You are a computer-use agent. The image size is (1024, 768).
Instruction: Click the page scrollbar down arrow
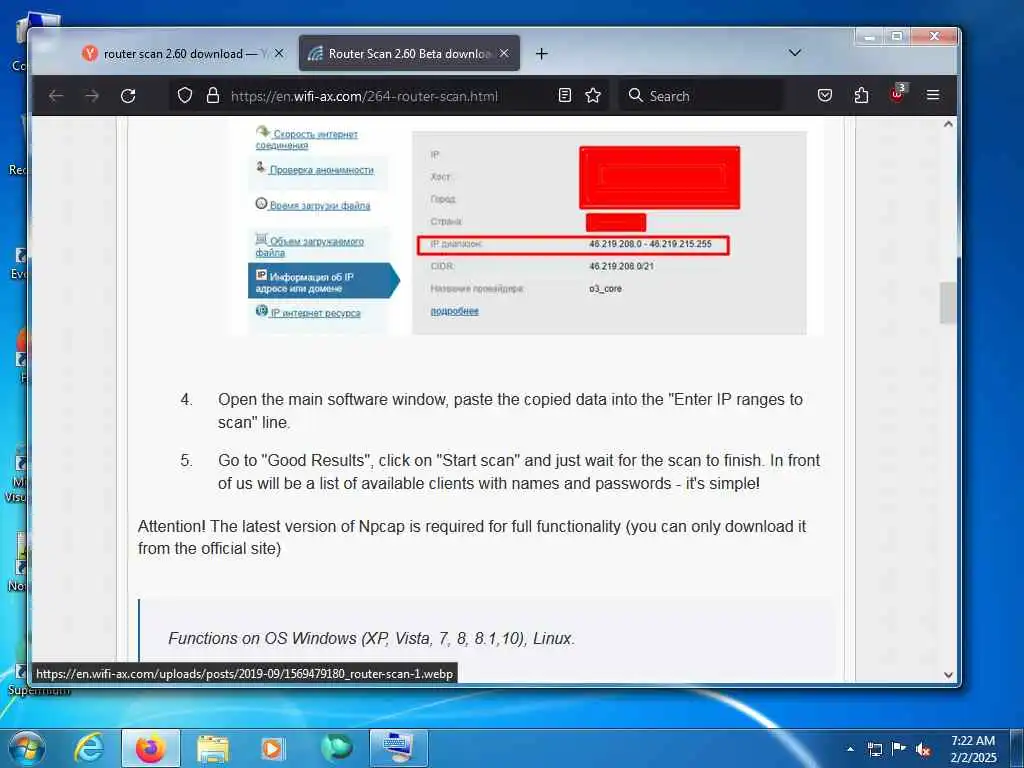[x=948, y=675]
